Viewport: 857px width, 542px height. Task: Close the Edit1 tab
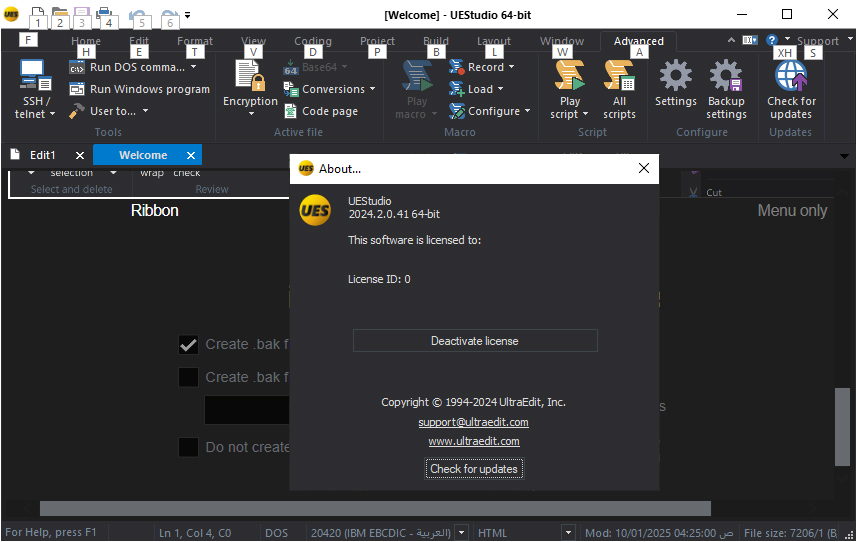pyautogui.click(x=80, y=156)
